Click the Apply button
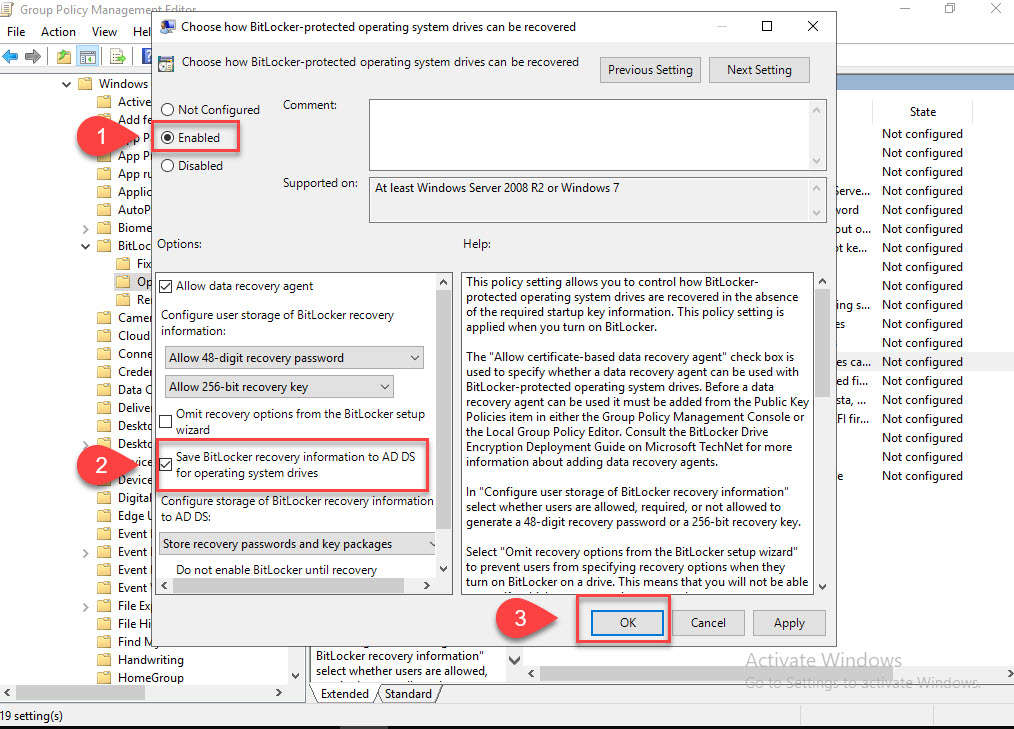The height and width of the screenshot is (729, 1014). click(x=789, y=623)
